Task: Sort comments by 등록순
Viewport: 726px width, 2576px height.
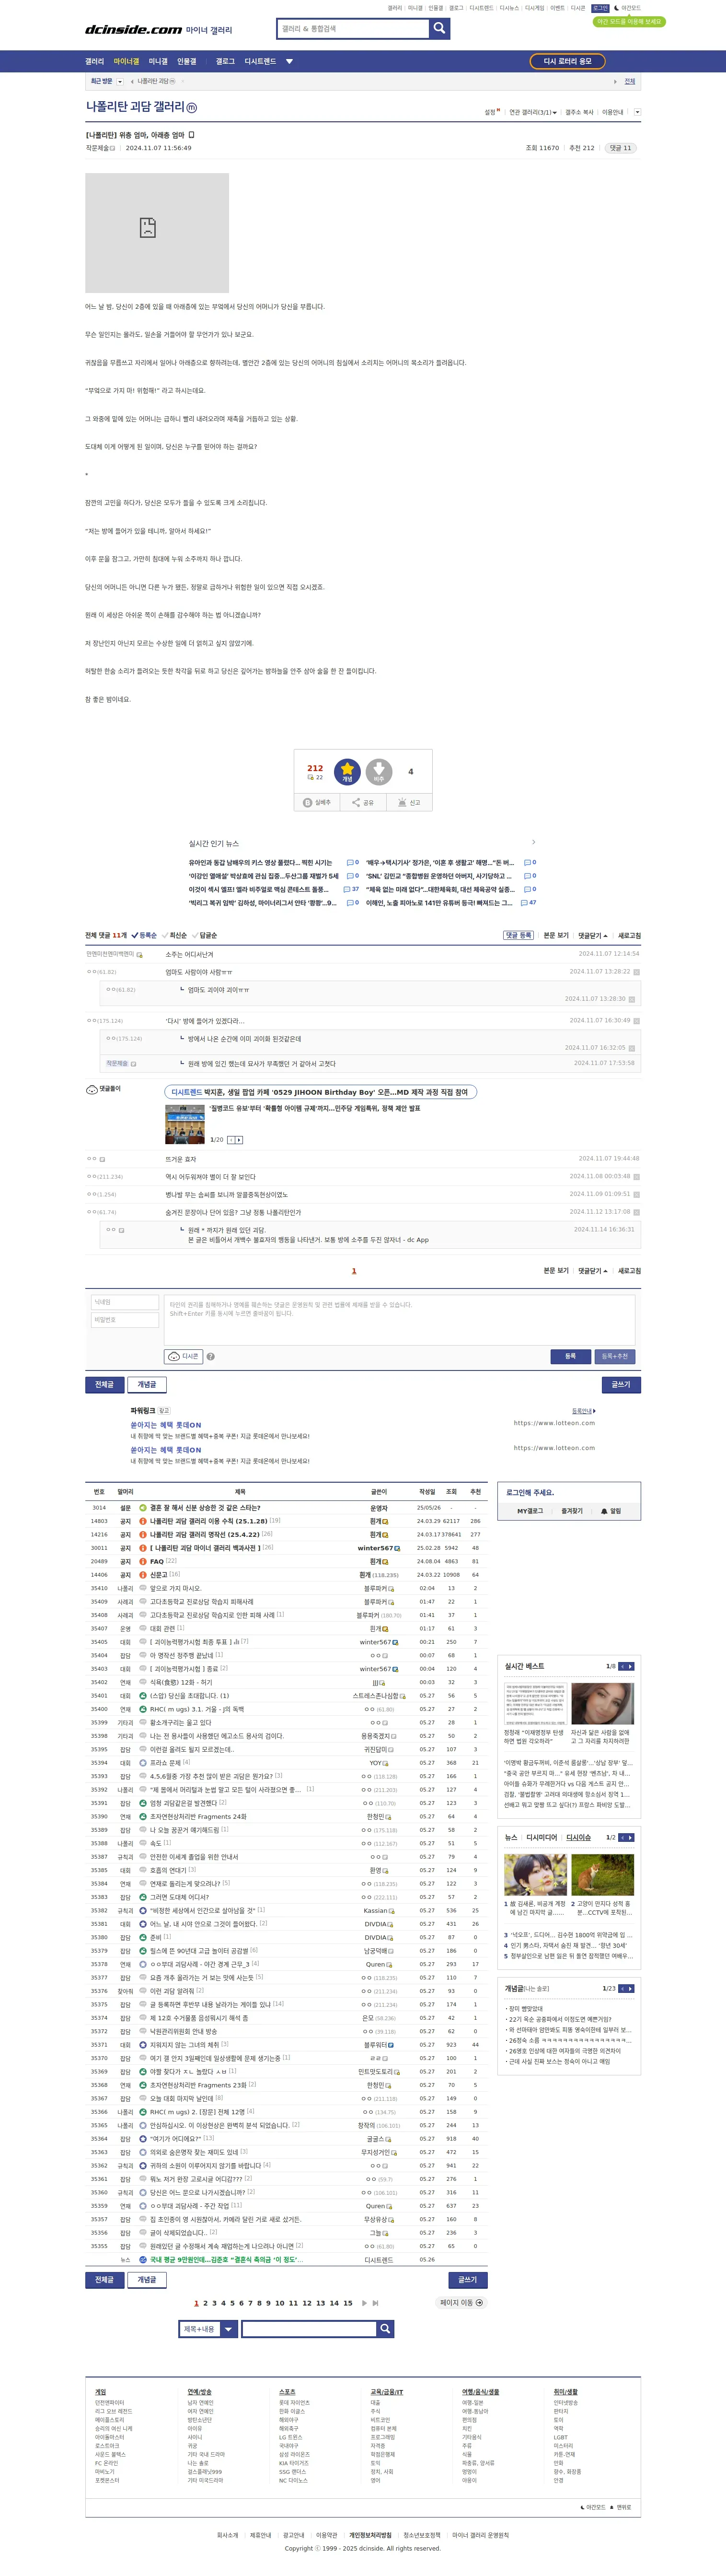Action: 144,935
